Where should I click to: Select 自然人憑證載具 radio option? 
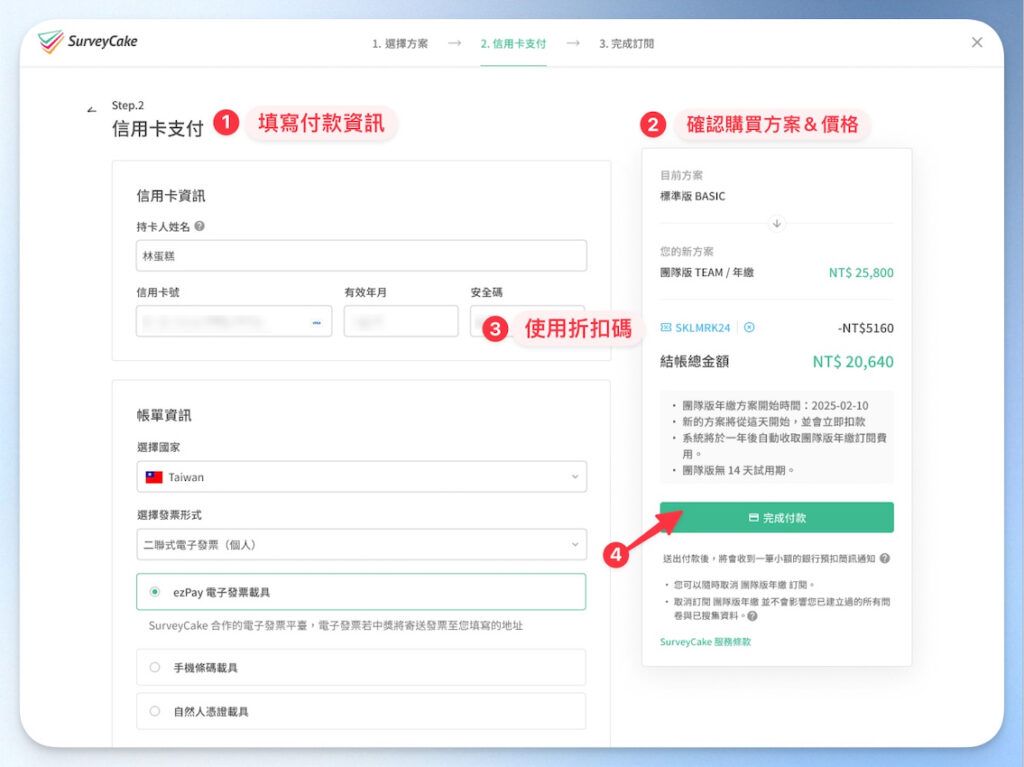tap(361, 711)
